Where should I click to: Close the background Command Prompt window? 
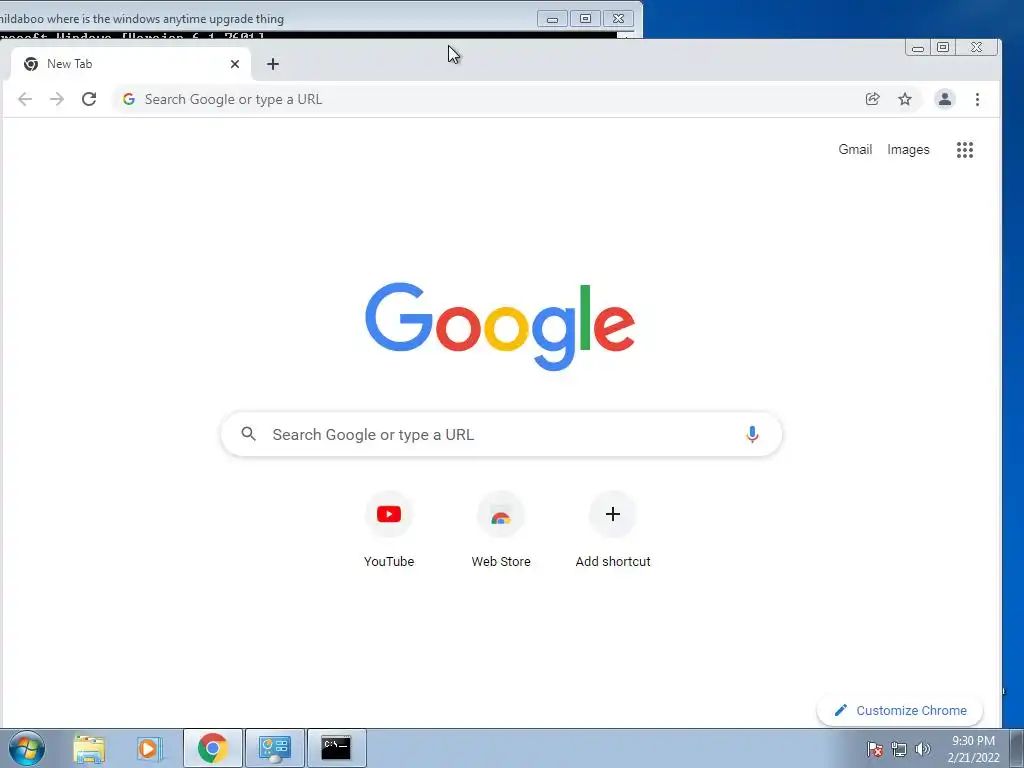coord(618,19)
